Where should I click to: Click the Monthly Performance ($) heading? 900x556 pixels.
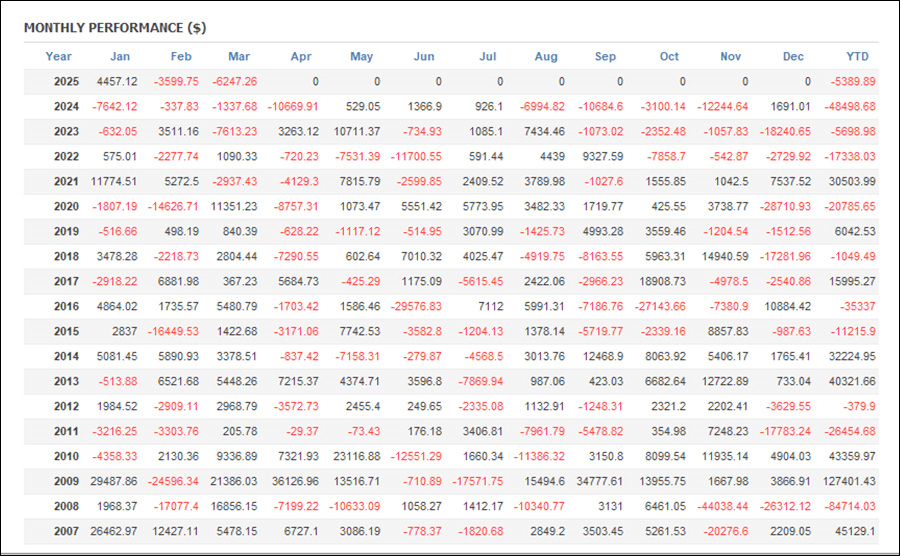[115, 28]
